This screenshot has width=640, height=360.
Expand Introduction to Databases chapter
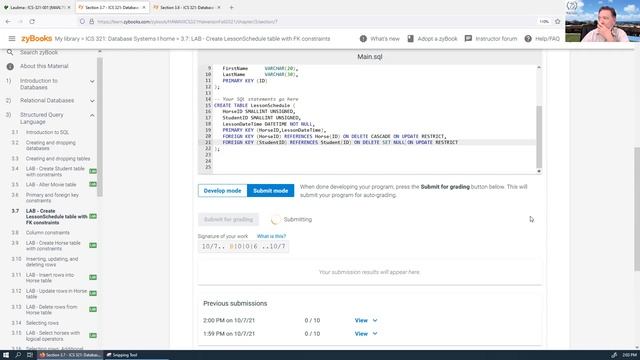pos(92,82)
